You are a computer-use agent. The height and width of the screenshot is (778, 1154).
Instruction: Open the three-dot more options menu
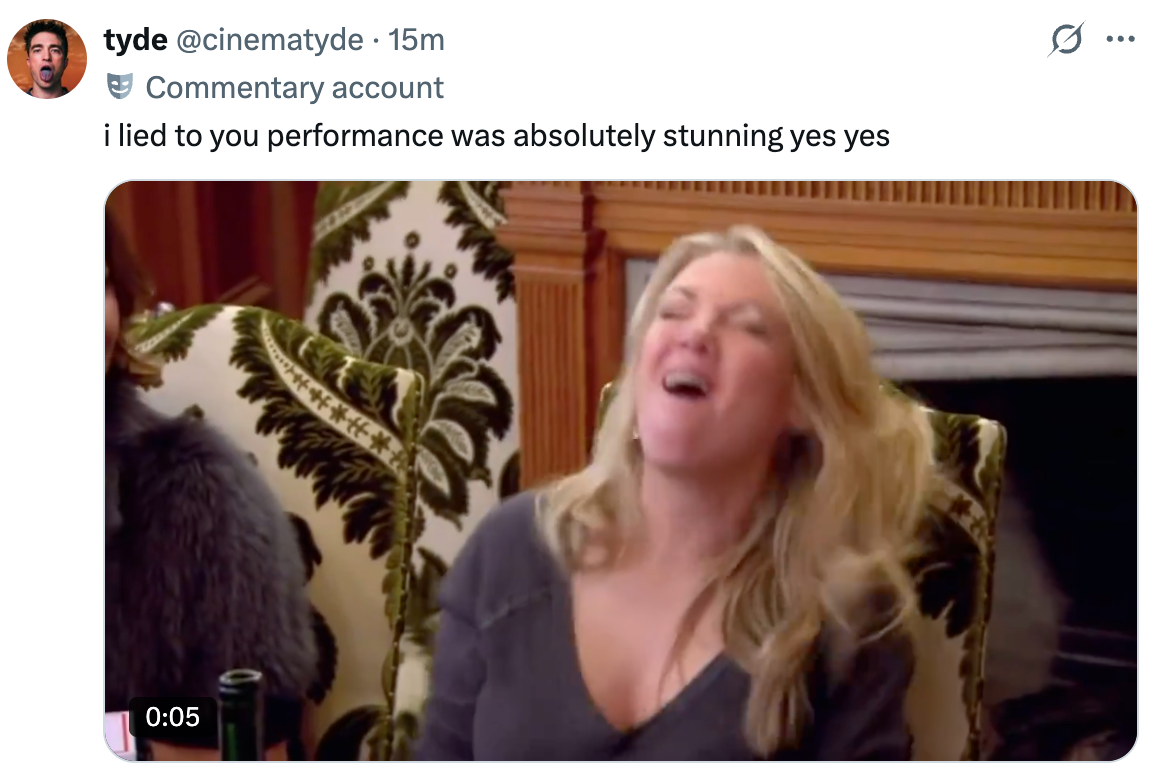(x=1119, y=41)
